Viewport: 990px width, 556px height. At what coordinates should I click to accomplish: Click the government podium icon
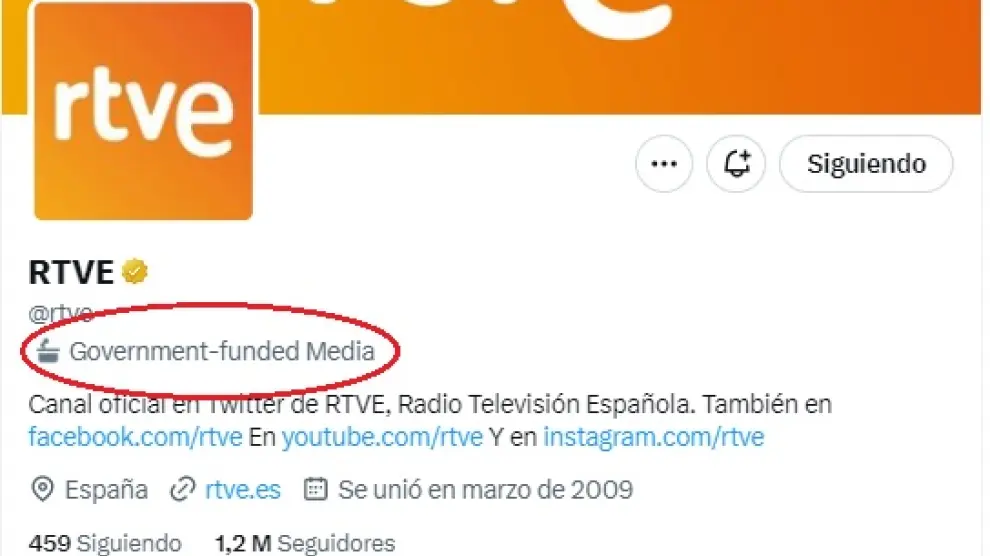[48, 351]
